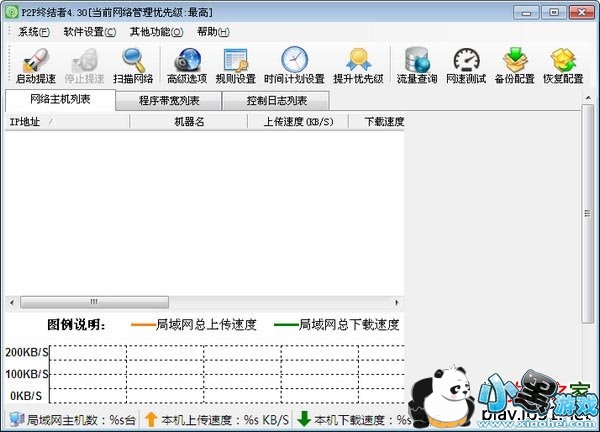Open 规则设置 rule settings

click(x=235, y=60)
